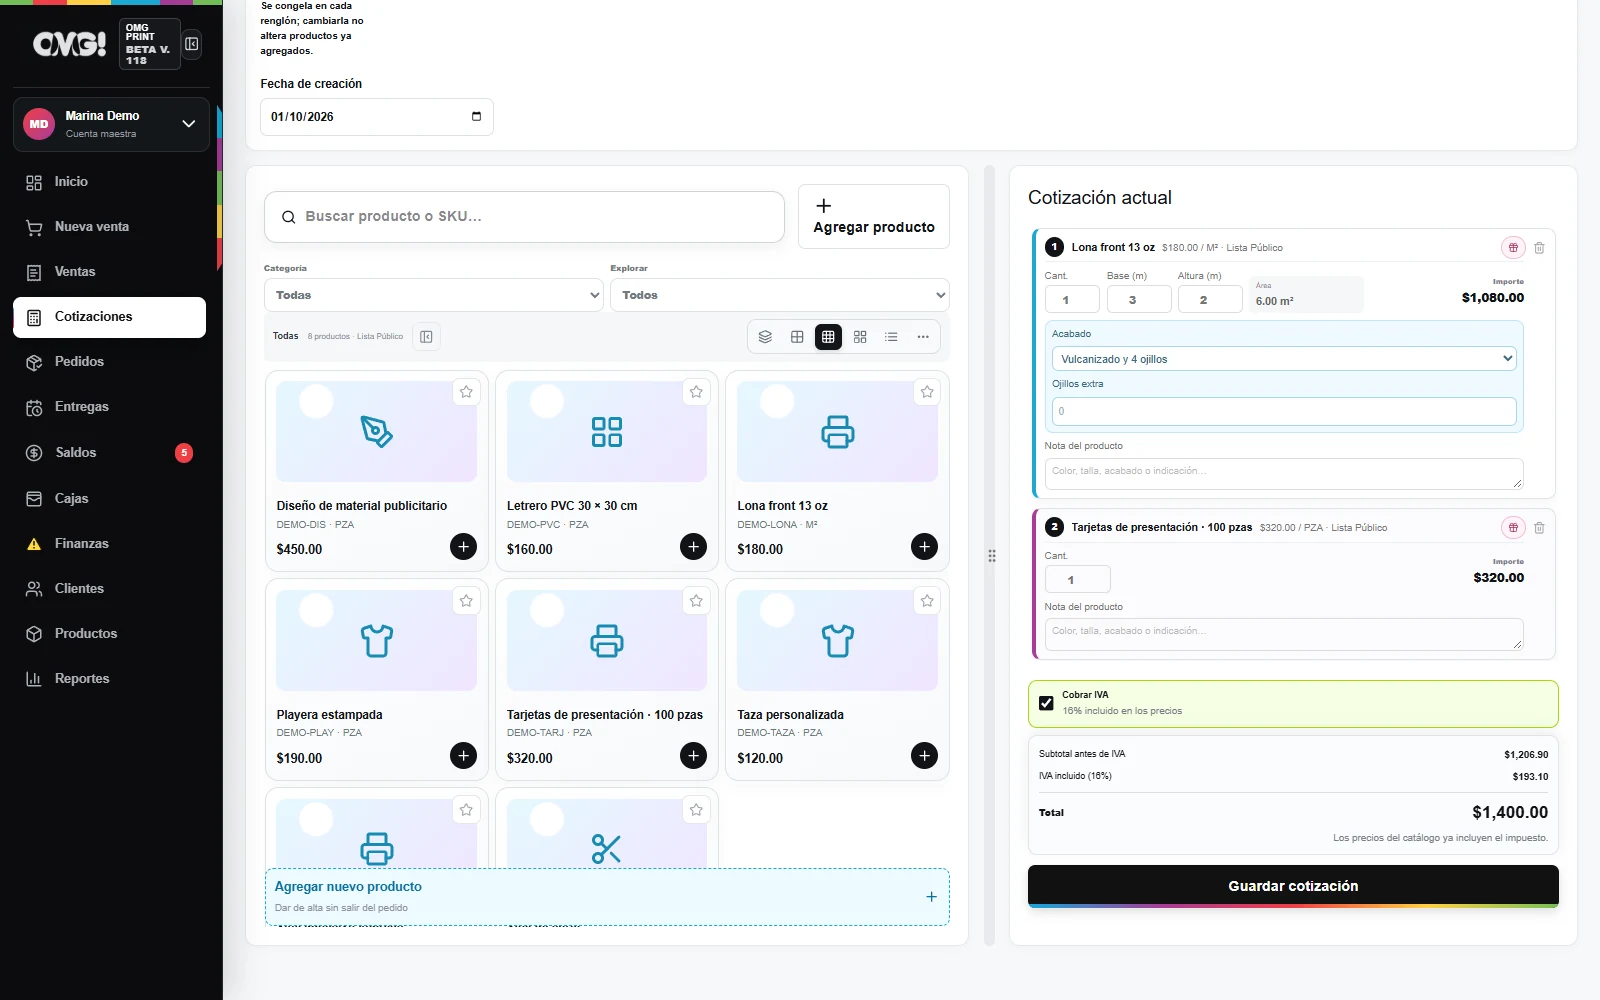This screenshot has width=1600, height=1000.
Task: Open the Acabado dropdown Vulcanizado y 4 ojillos
Action: pos(1284,359)
